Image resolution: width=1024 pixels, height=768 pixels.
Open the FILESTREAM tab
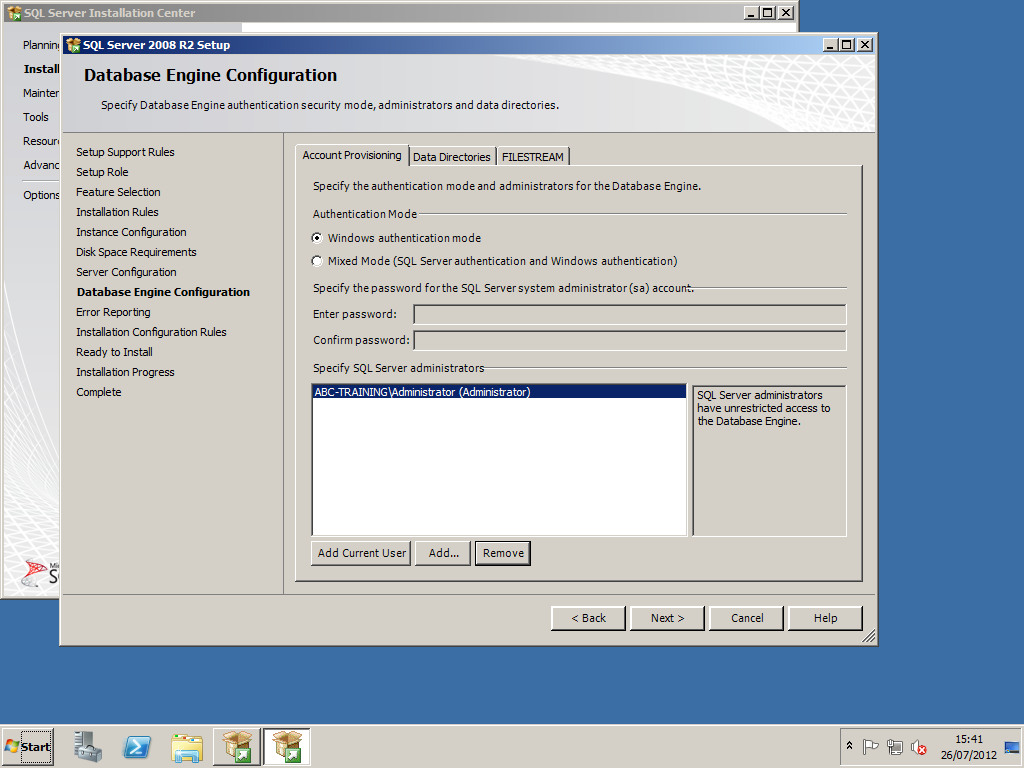pos(533,157)
